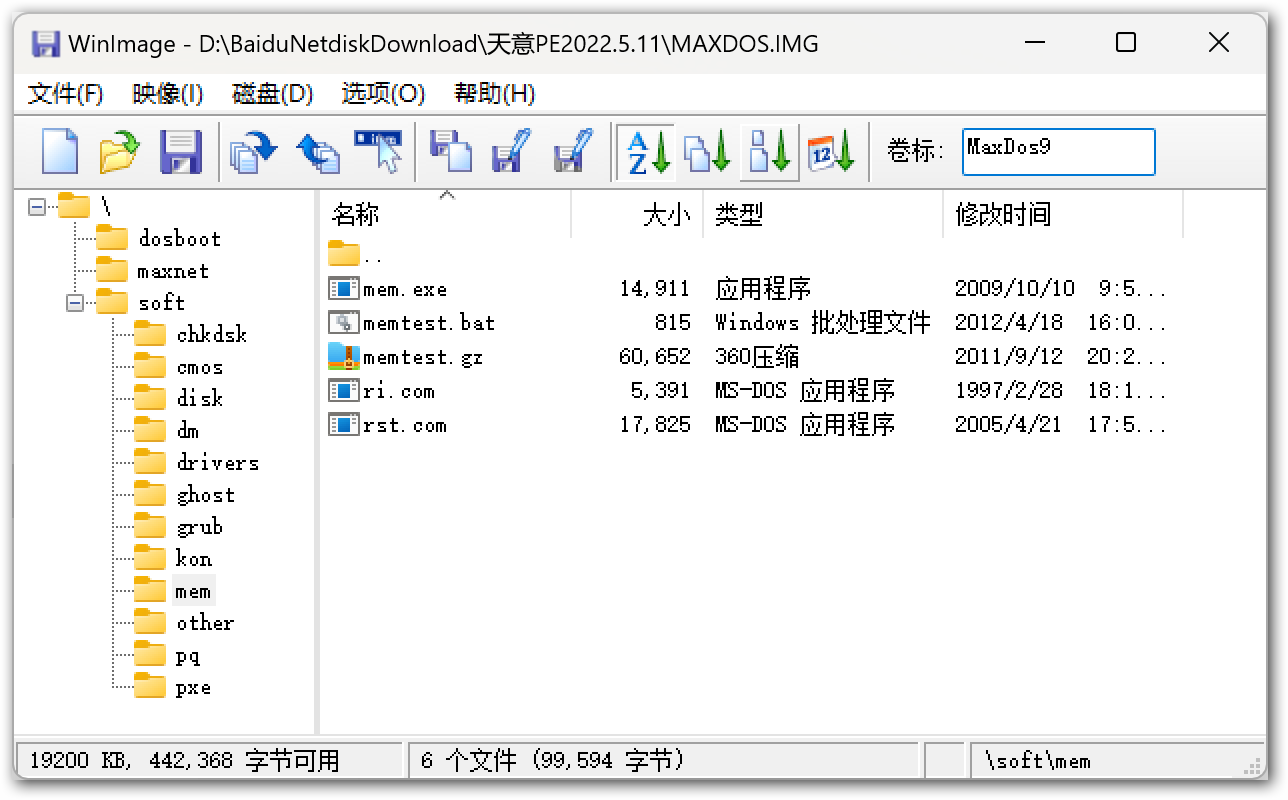The height and width of the screenshot is (800, 1288).
Task: Click the second floppy-with-pen icon beside the sort buttons
Action: coord(573,152)
